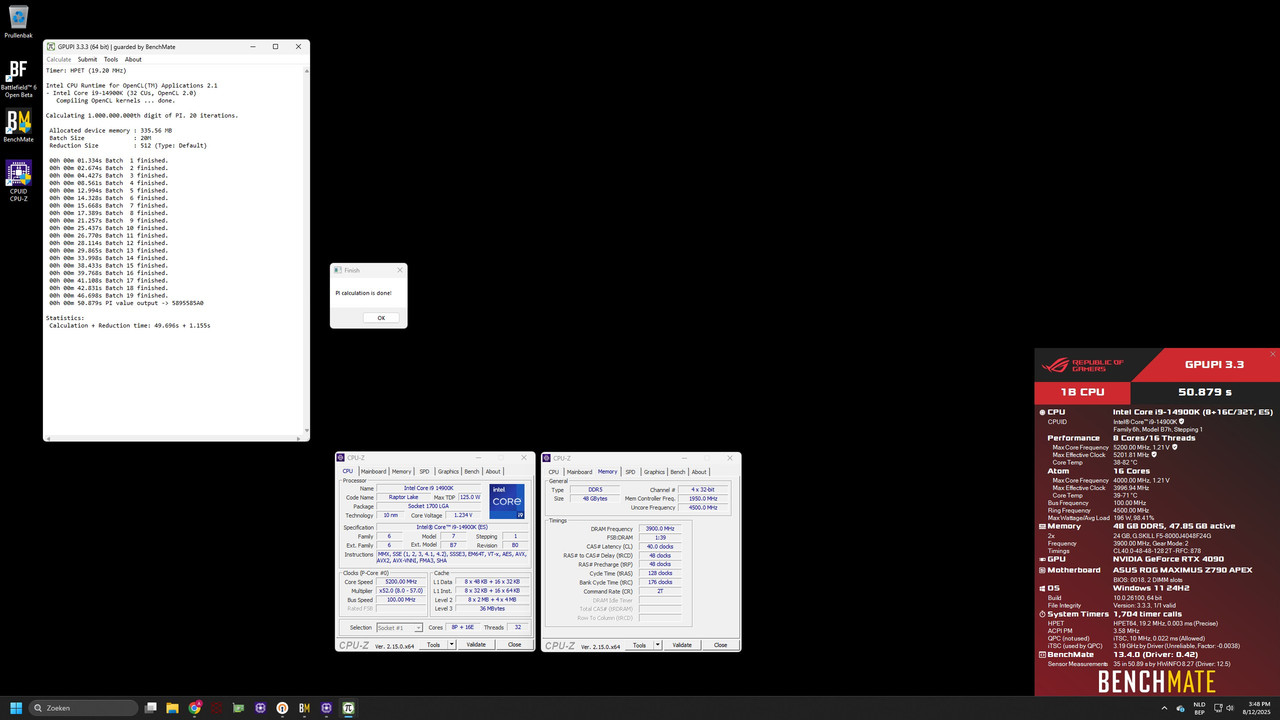This screenshot has height=720, width=1280.
Task: Click the Close button in CPU-Z's CPU window
Action: (515, 644)
